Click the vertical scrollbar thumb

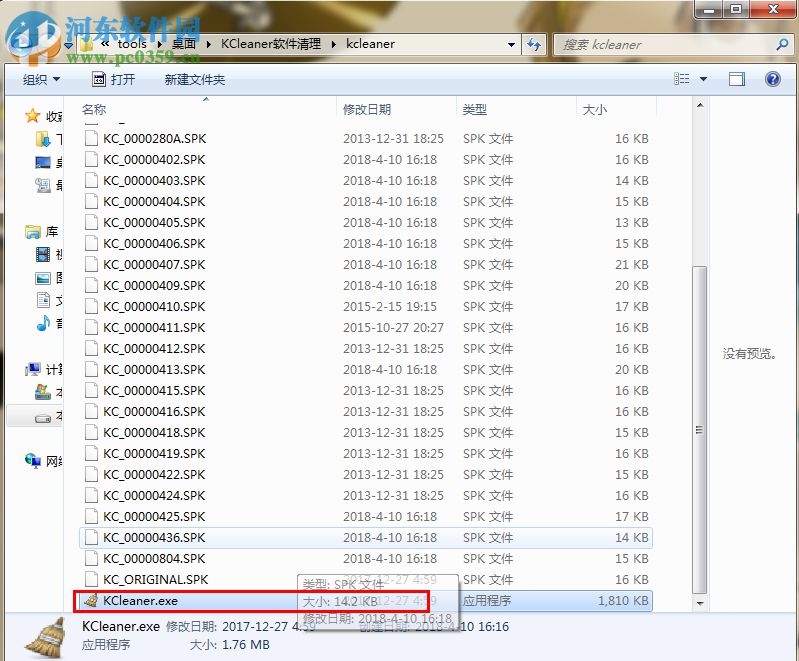point(701,430)
